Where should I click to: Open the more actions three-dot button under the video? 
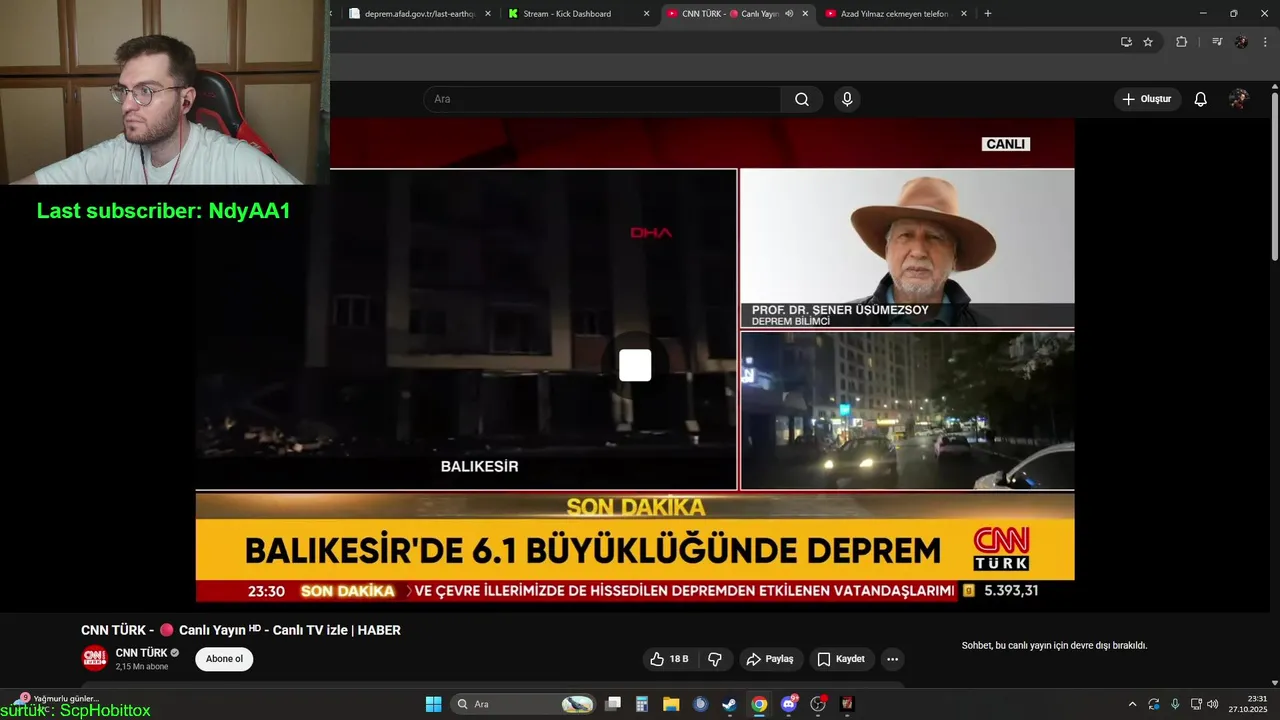coord(892,659)
